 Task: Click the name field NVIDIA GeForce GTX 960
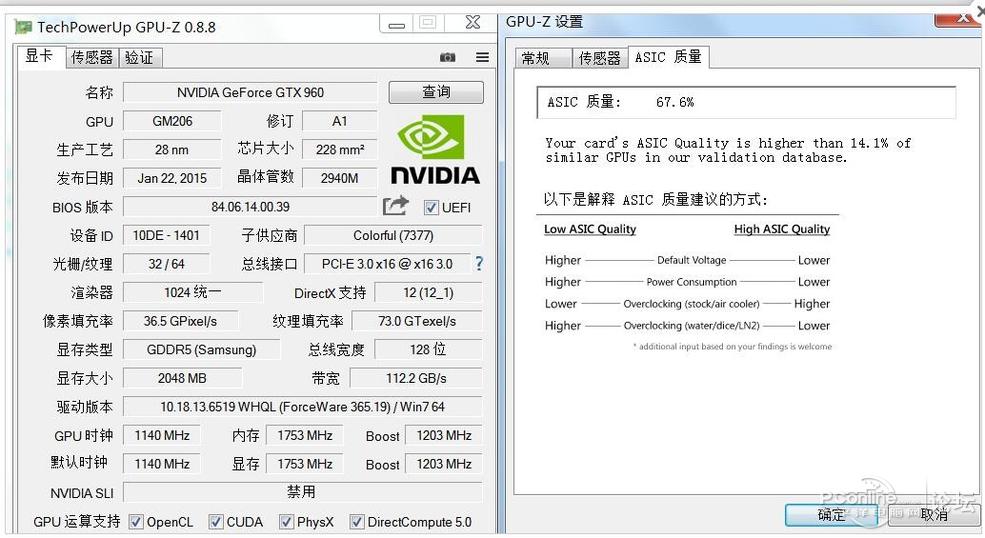pyautogui.click(x=250, y=92)
